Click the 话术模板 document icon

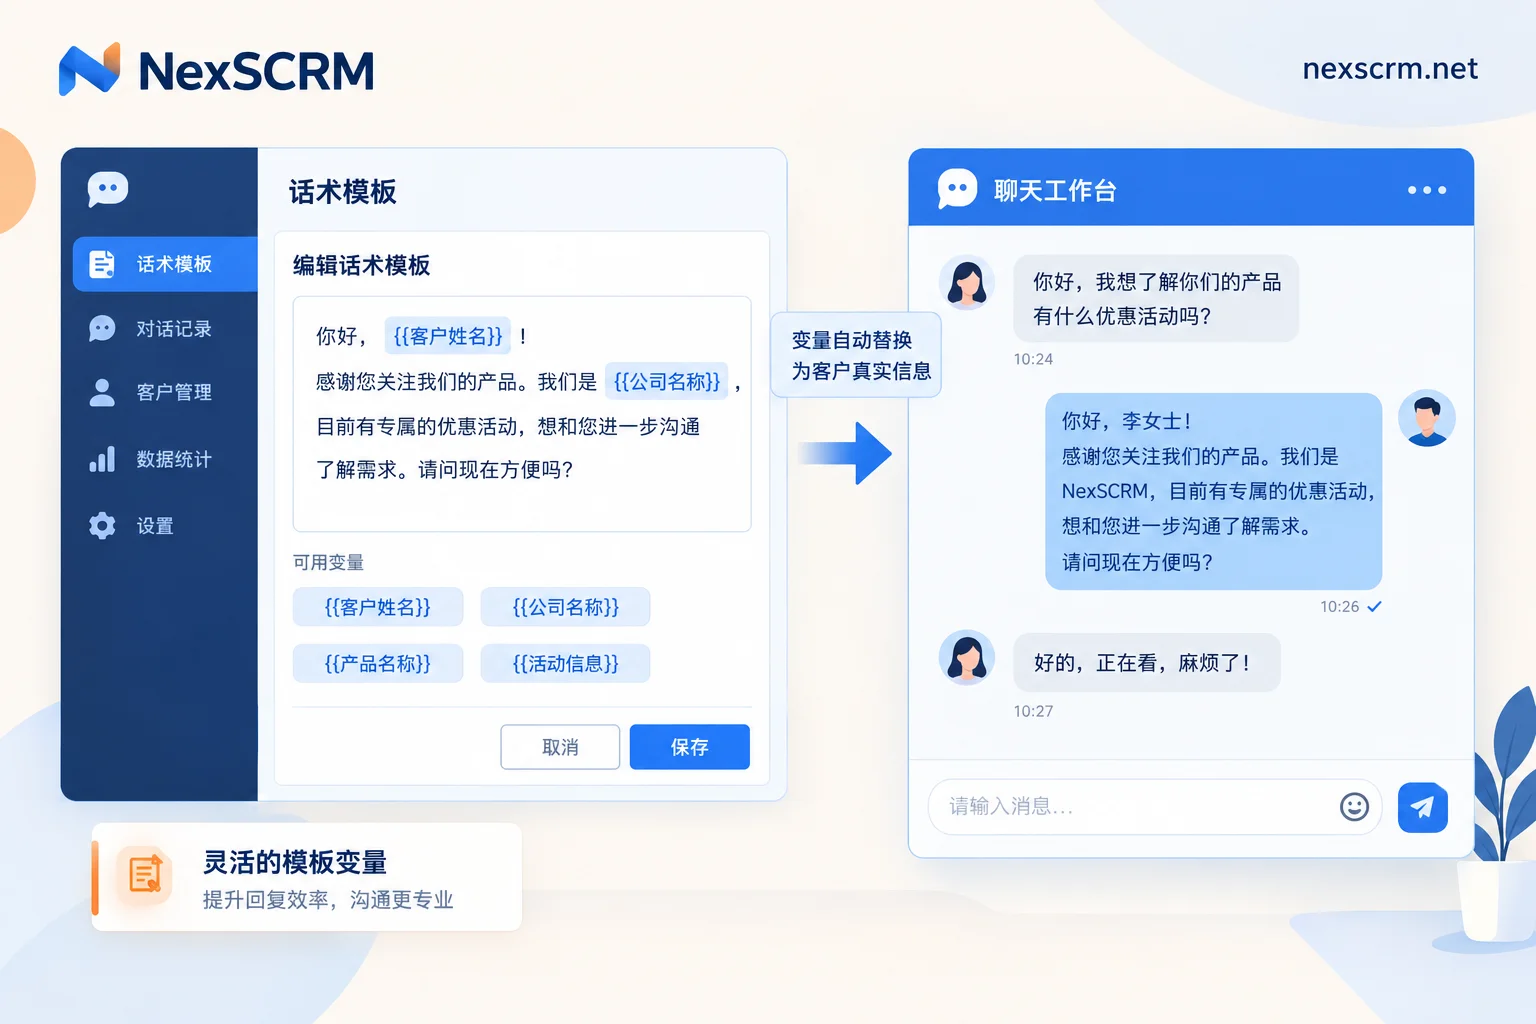(102, 264)
